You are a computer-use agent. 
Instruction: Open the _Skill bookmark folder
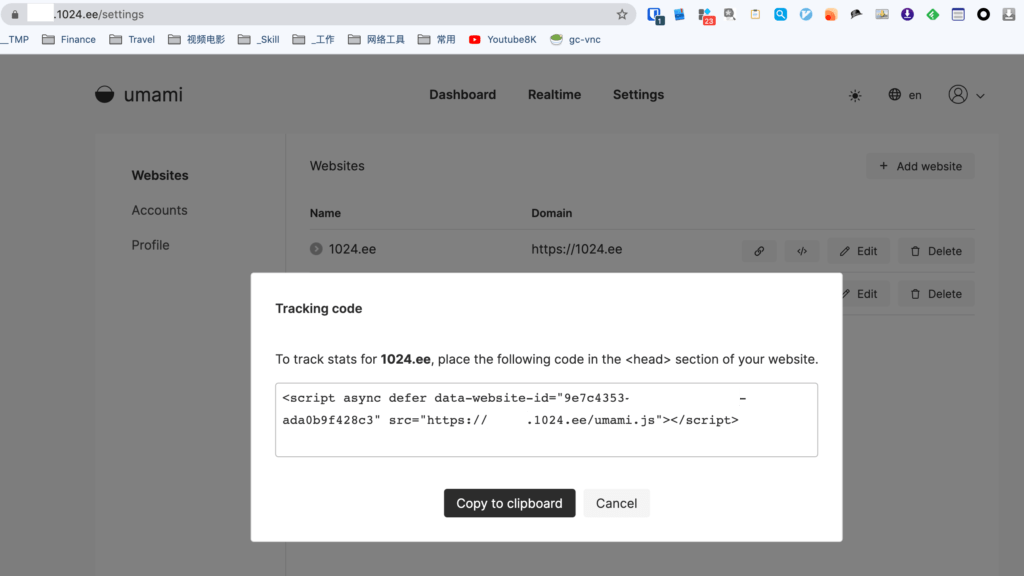[x=259, y=39]
